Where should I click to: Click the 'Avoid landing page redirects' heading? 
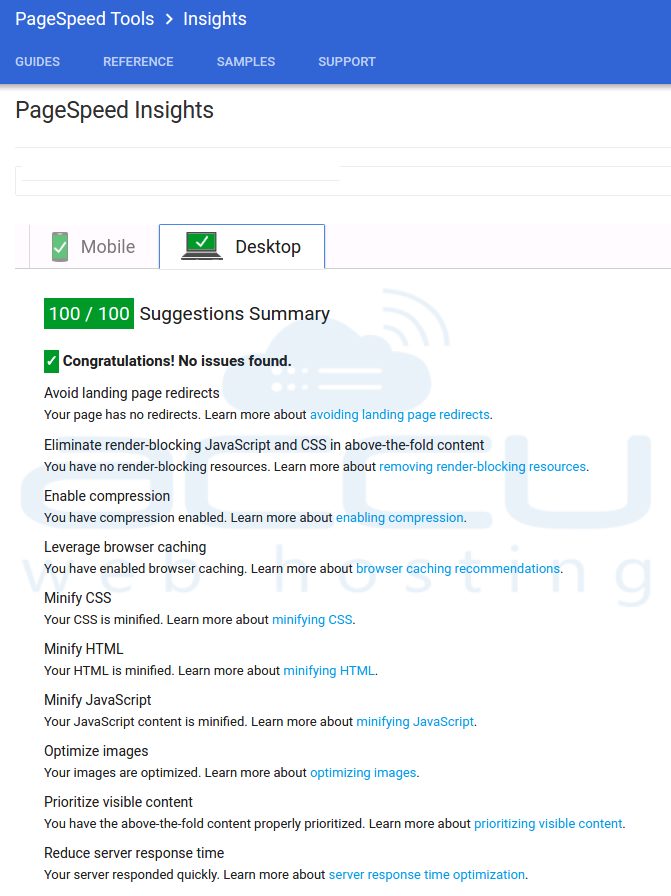pos(131,393)
